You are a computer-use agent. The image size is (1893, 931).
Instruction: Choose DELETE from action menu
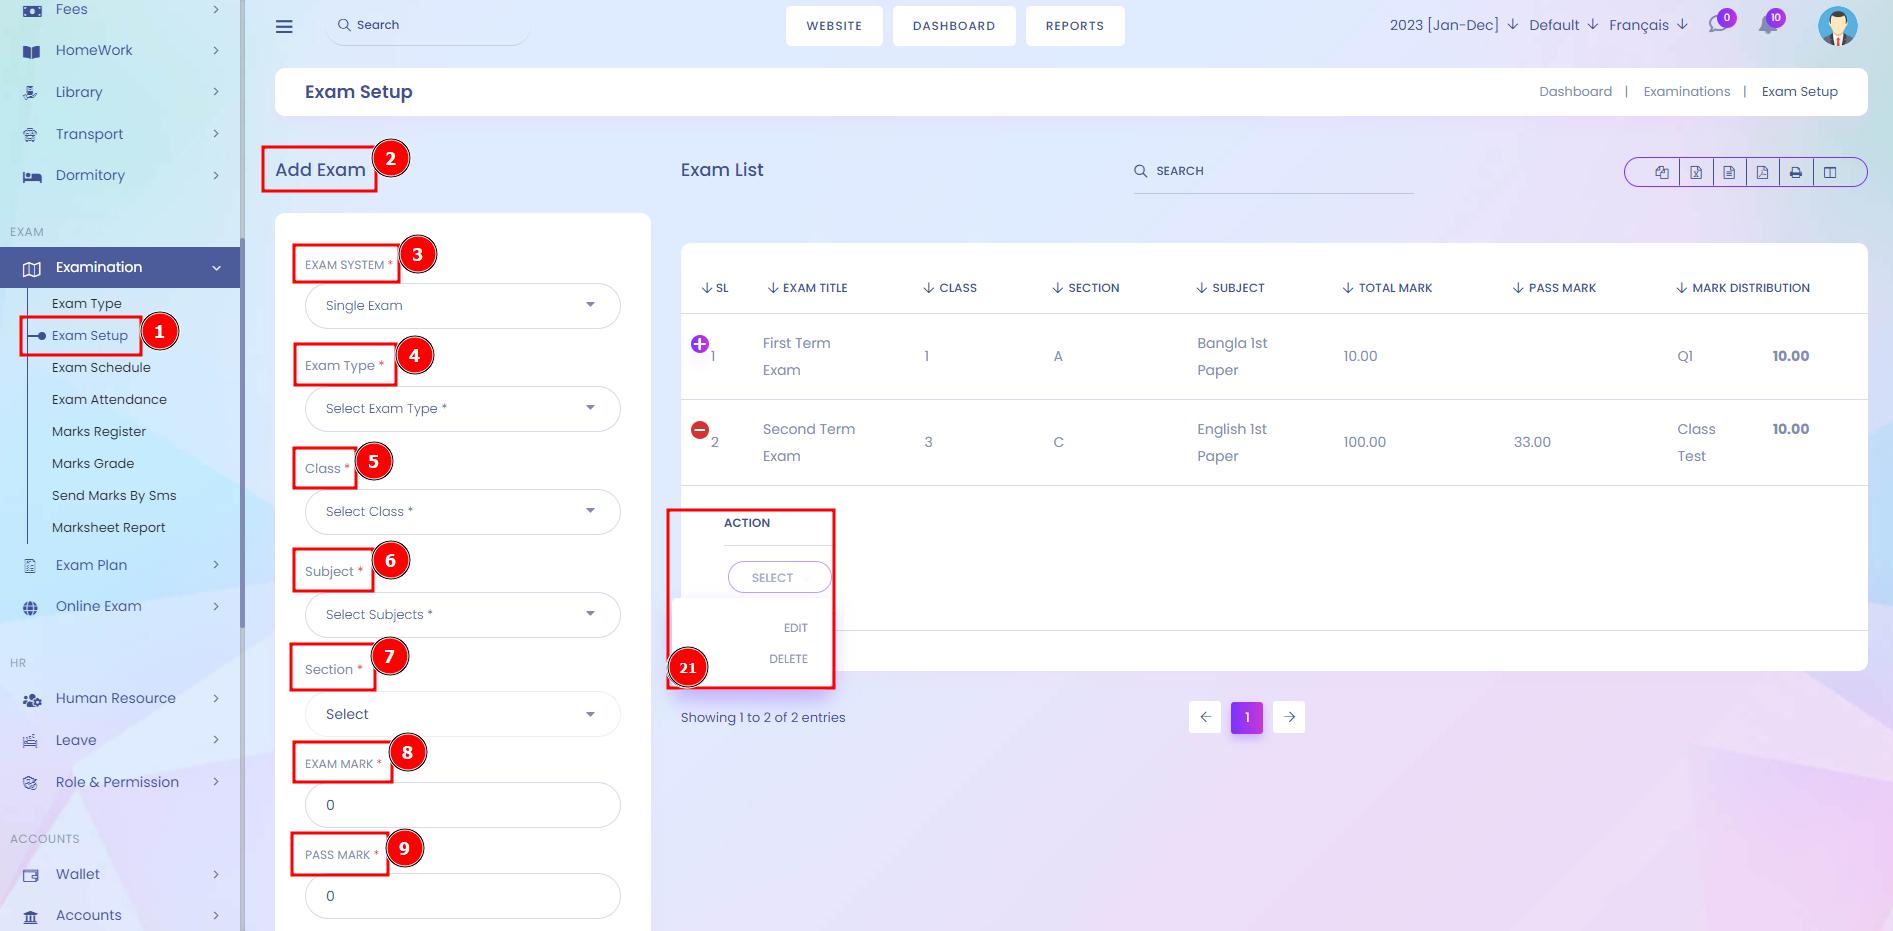[x=788, y=659]
